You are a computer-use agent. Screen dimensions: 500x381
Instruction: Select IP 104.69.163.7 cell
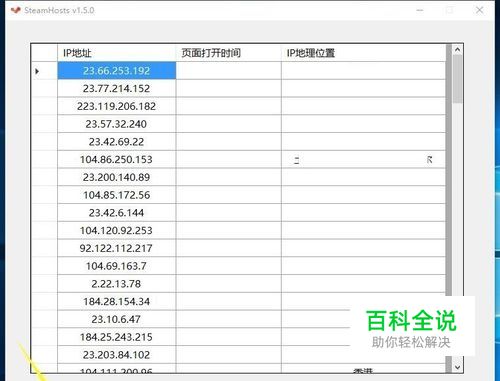(117, 266)
